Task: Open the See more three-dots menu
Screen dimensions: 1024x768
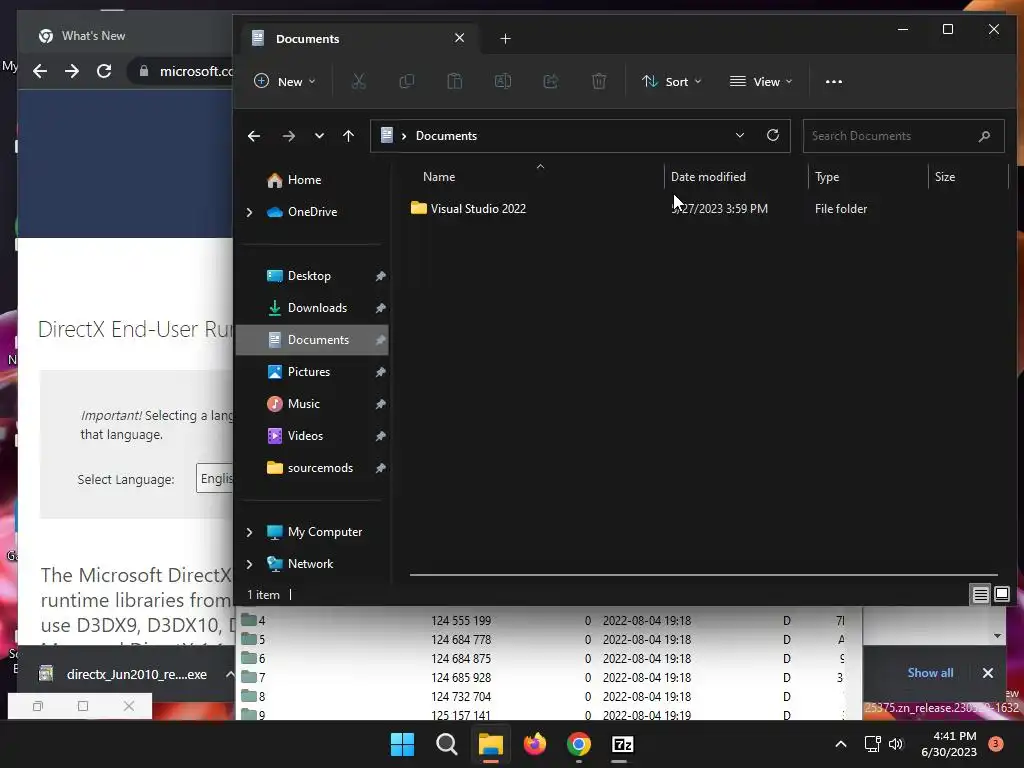Action: [833, 82]
